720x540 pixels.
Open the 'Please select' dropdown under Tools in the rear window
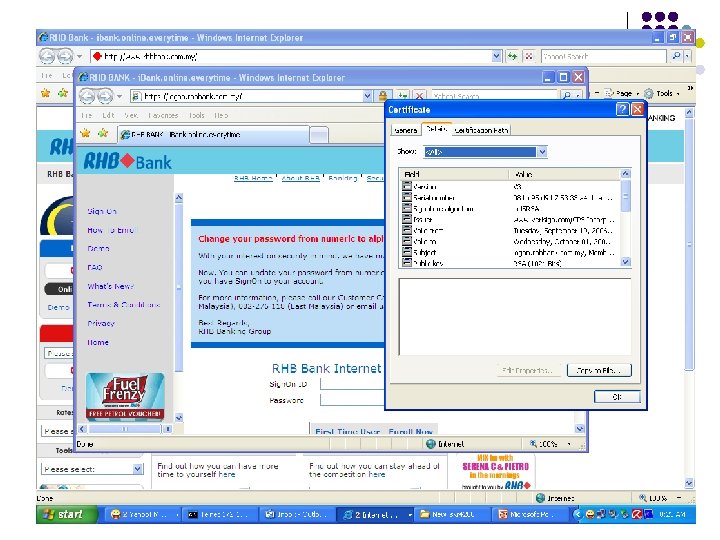137,469
